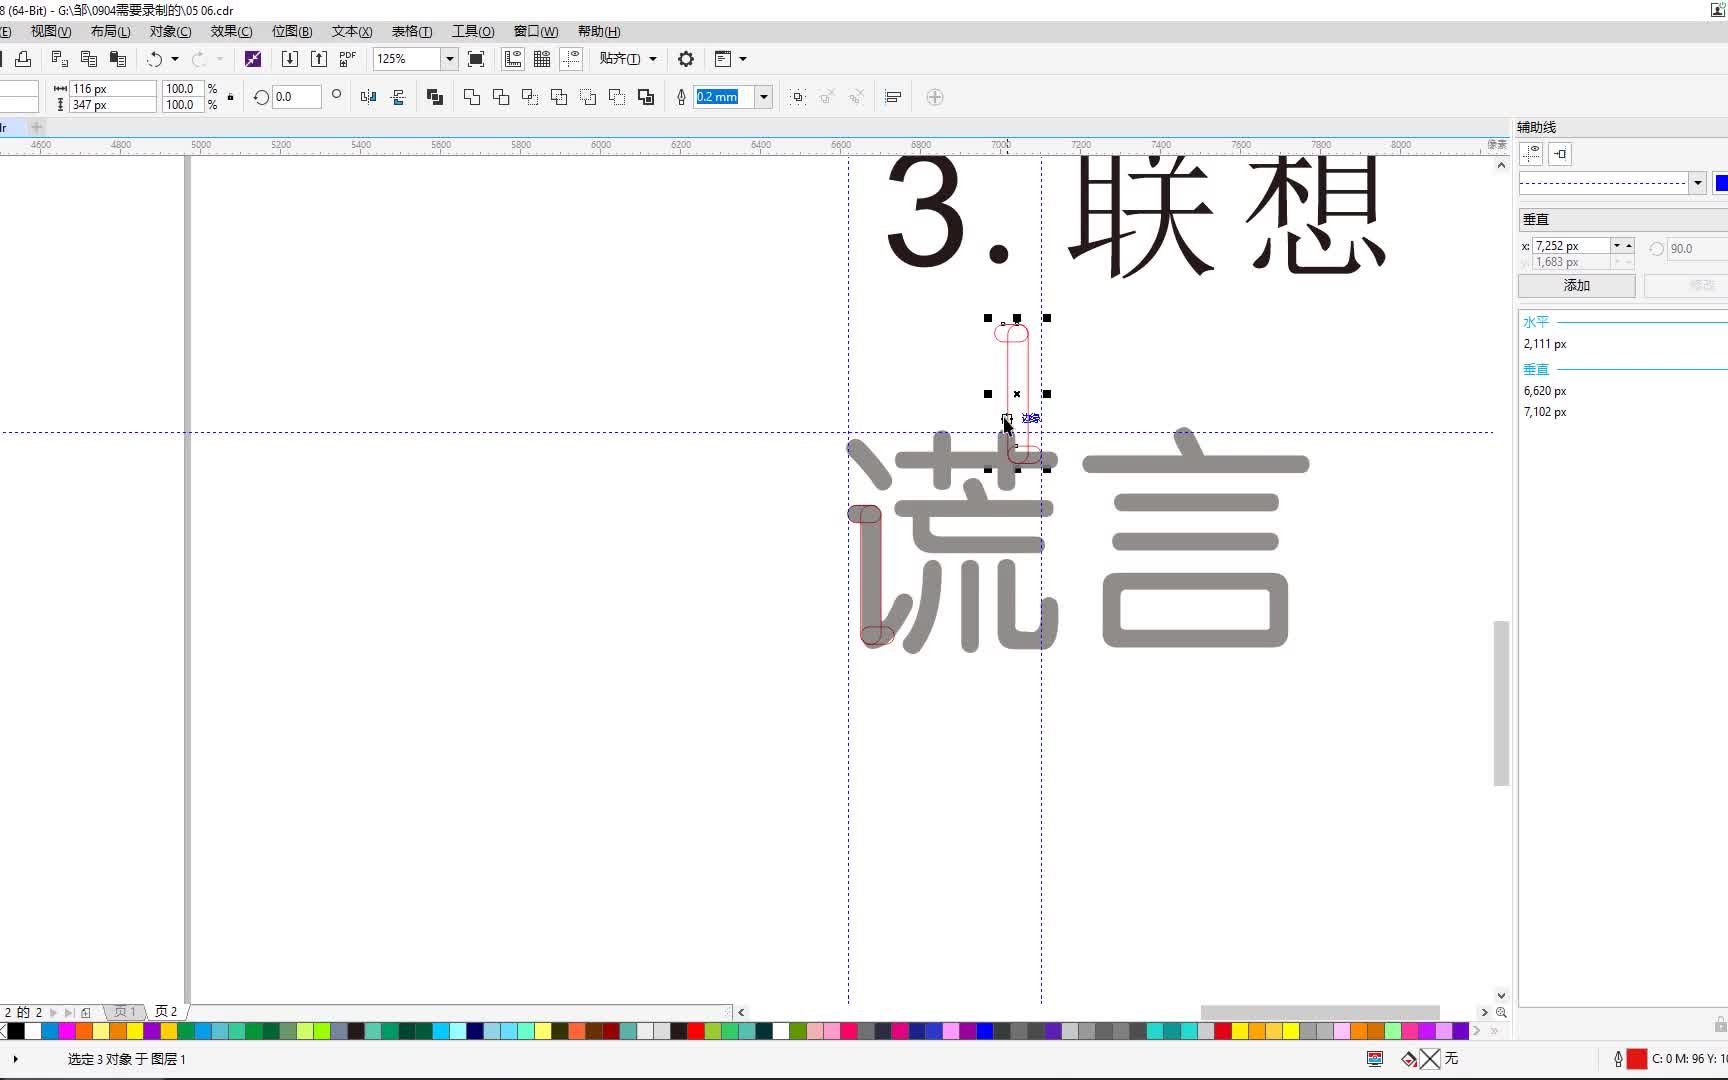Click the quick customize plus icon
Screen dimensions: 1728x1080
[x=935, y=97]
